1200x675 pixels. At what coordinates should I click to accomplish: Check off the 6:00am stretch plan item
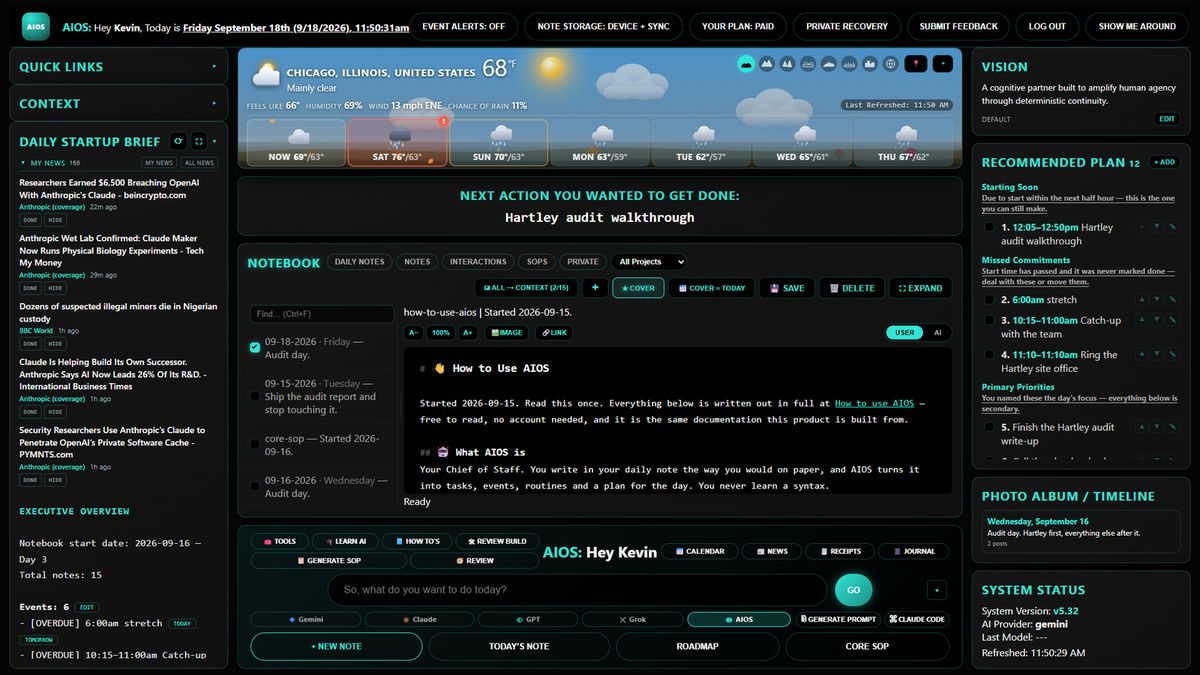coord(990,299)
